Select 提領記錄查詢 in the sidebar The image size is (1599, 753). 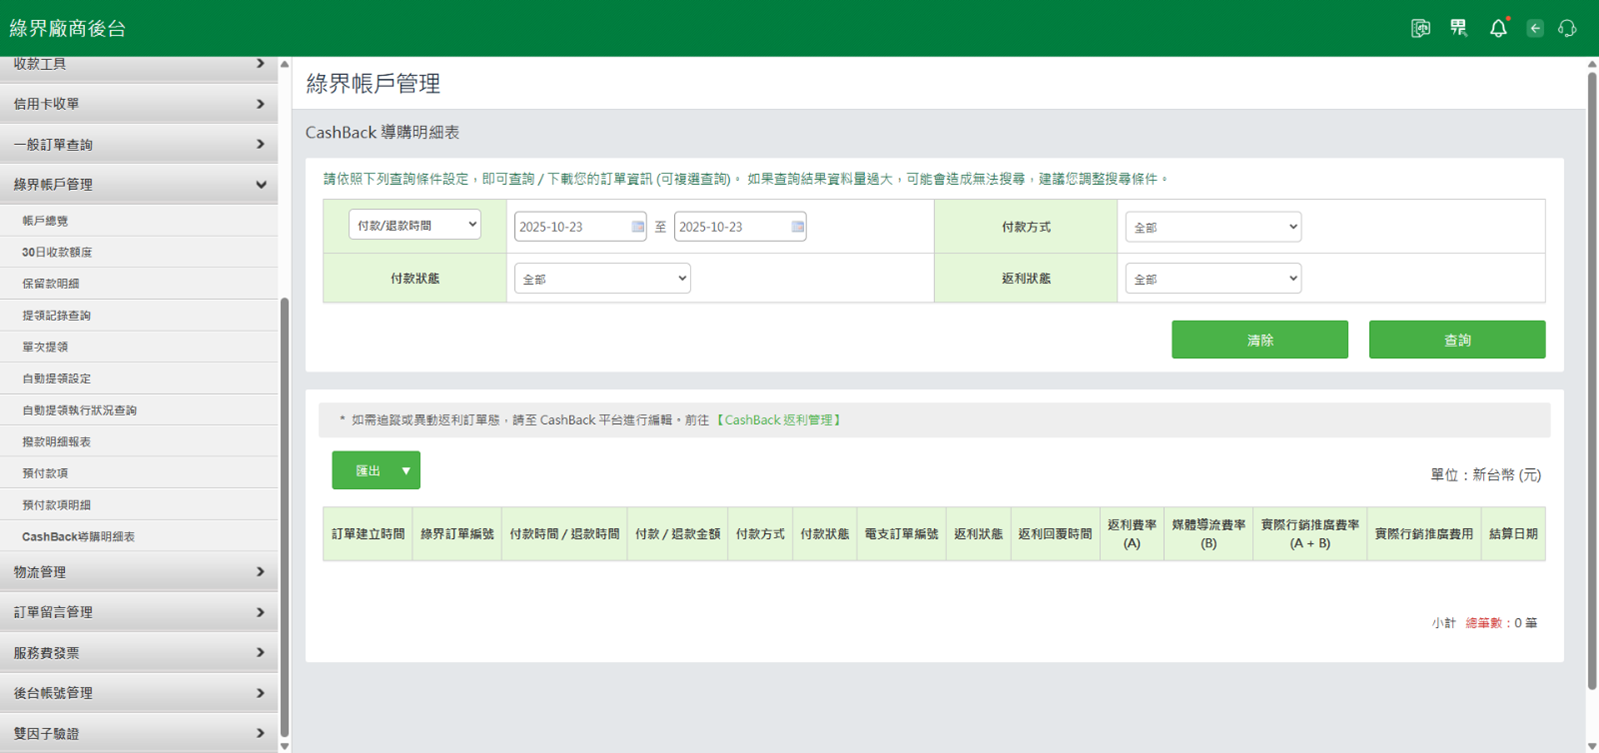click(57, 316)
